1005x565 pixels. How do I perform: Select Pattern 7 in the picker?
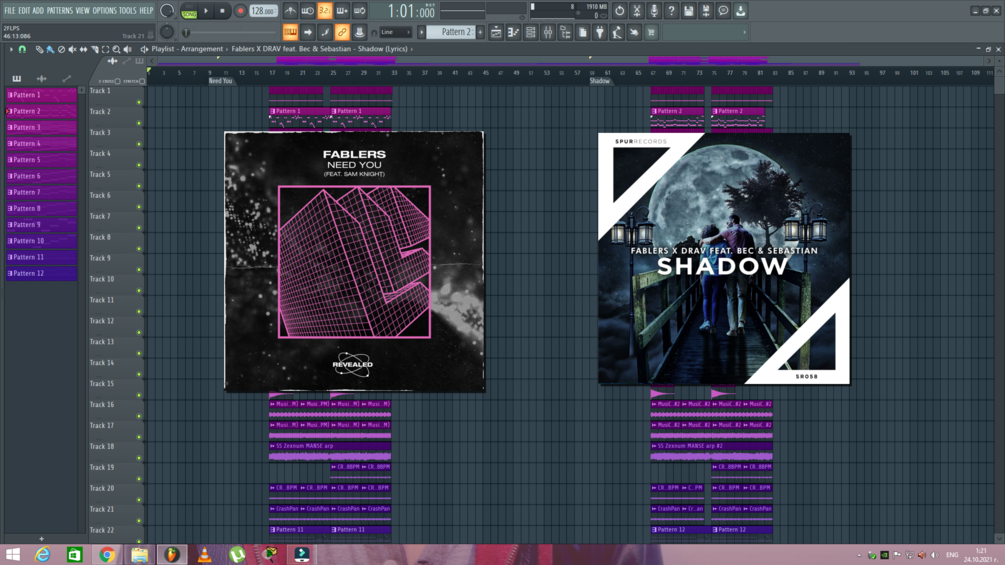coord(42,192)
